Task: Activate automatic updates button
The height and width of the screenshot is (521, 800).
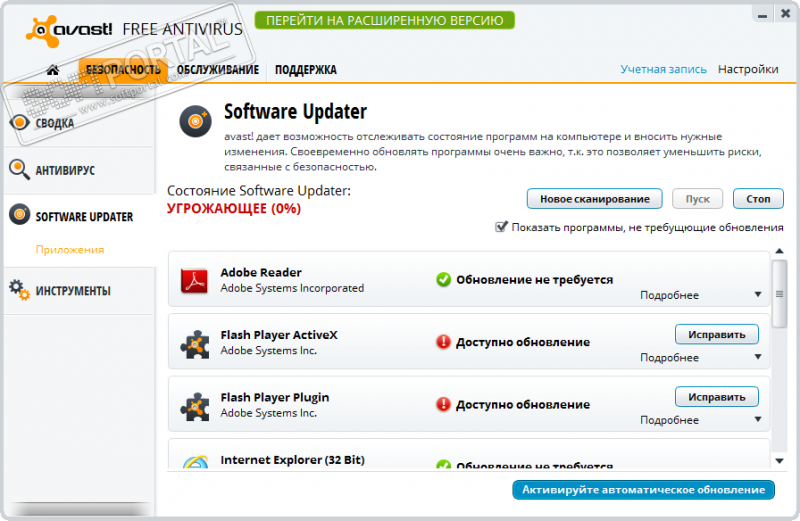Action: pyautogui.click(x=643, y=490)
